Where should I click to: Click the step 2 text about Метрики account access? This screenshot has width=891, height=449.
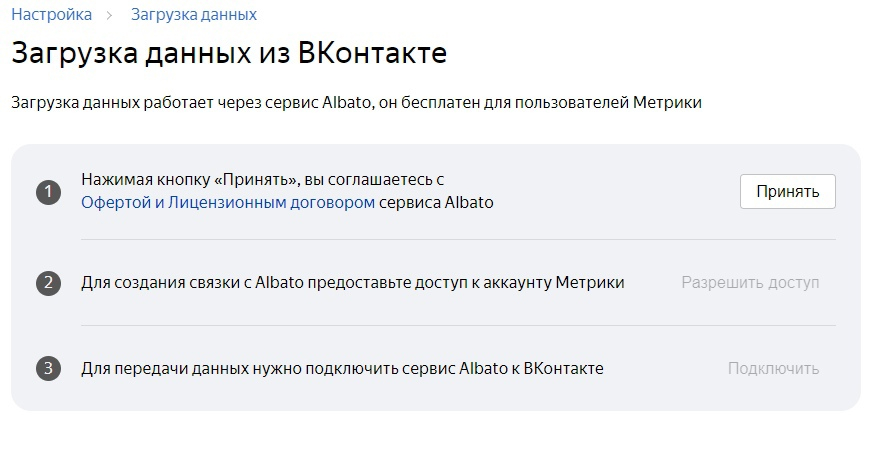pyautogui.click(x=352, y=283)
